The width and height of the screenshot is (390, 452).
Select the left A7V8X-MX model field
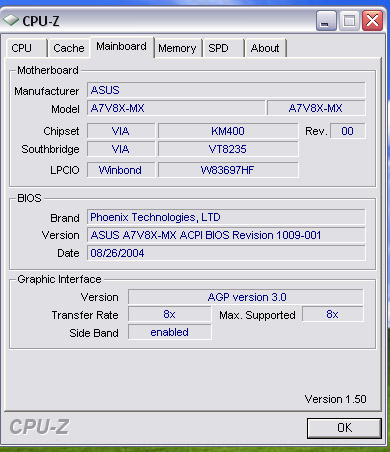176,108
